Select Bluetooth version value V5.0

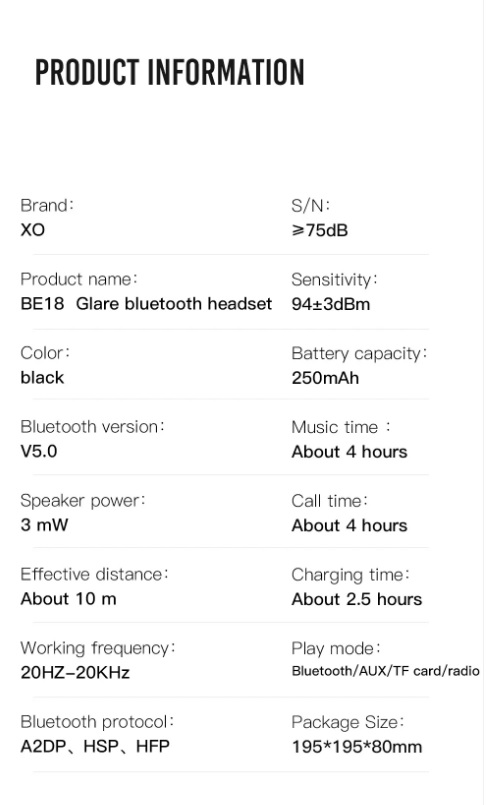pos(39,451)
